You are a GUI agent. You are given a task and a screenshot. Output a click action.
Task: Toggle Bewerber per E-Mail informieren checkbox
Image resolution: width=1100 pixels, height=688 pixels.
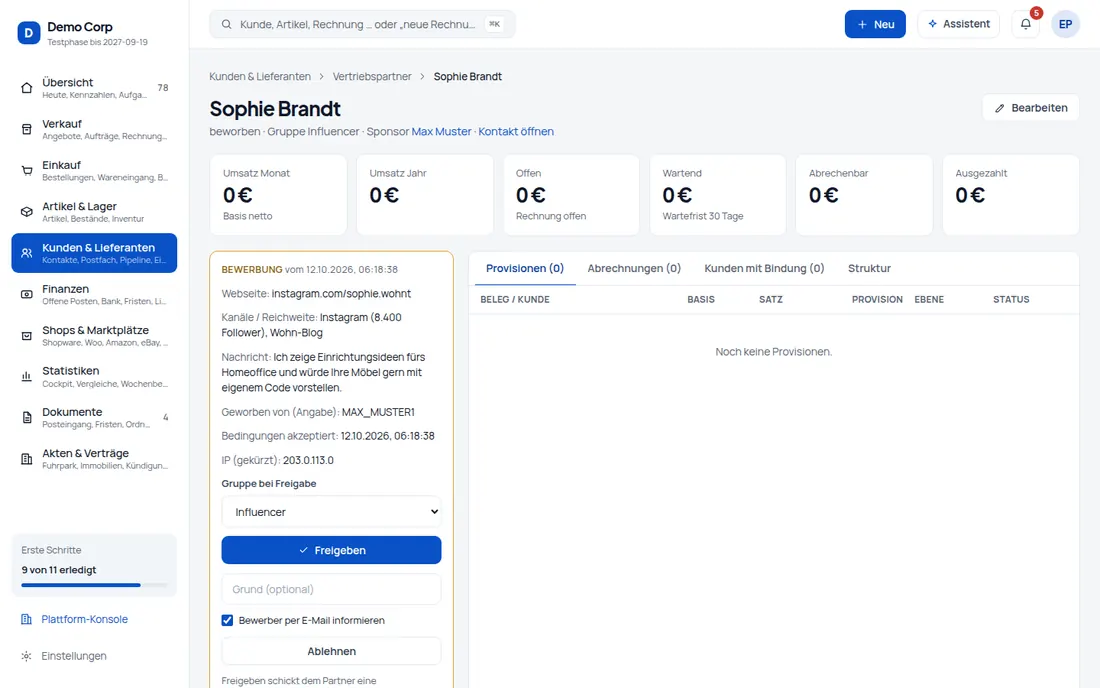click(227, 621)
